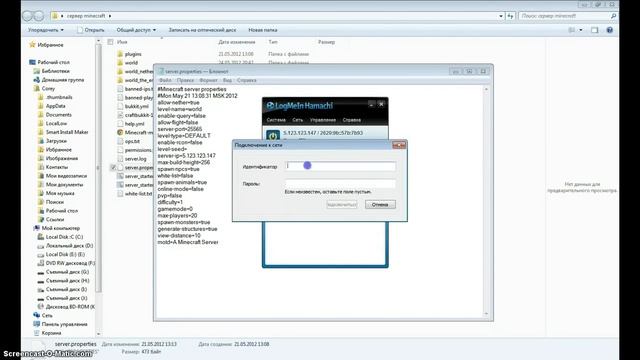Open the Справка menu in Hamachi

pos(351,120)
